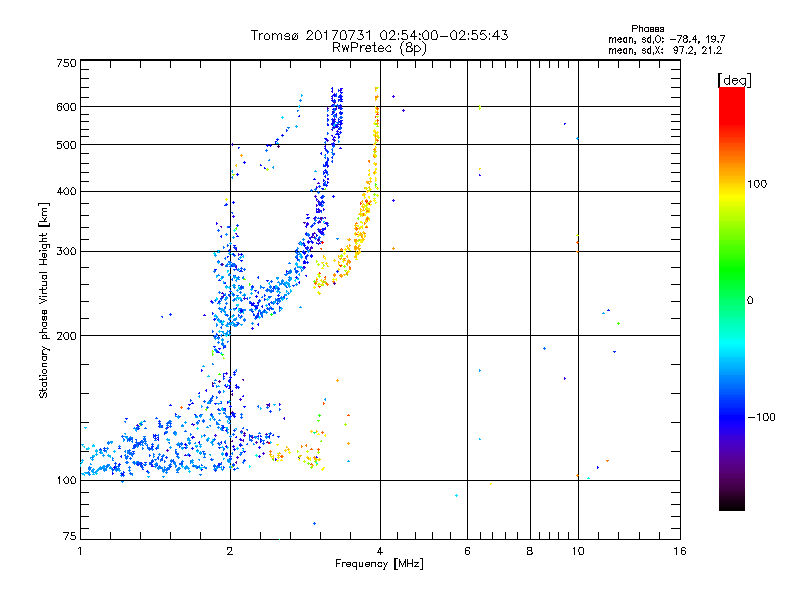Click the "mean, sd,X: 97.2, 21.2" statistics line
This screenshot has width=800, height=600.
[665, 50]
